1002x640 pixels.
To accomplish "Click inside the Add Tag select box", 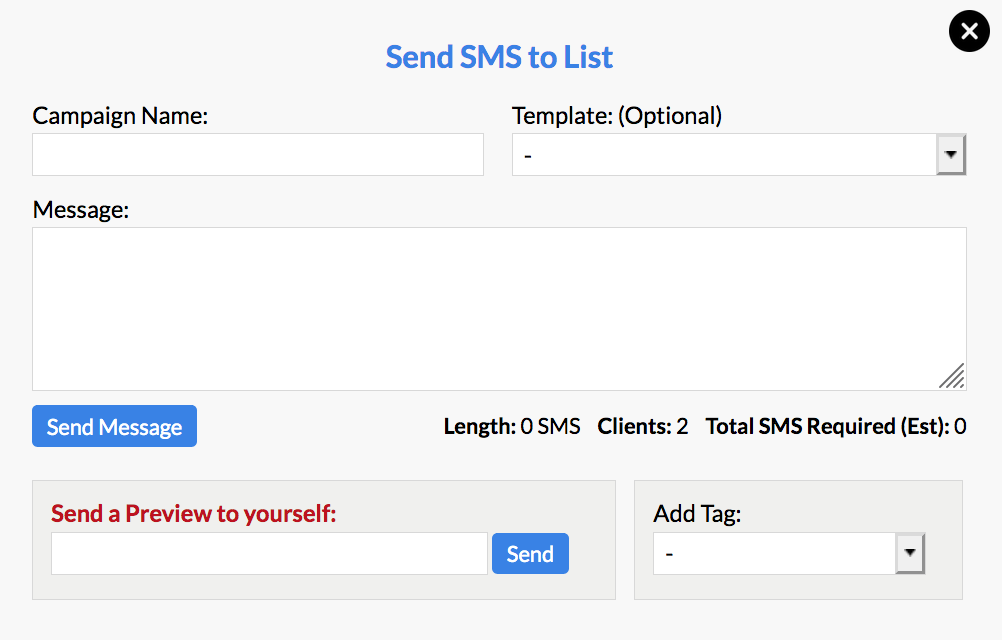I will pos(775,553).
